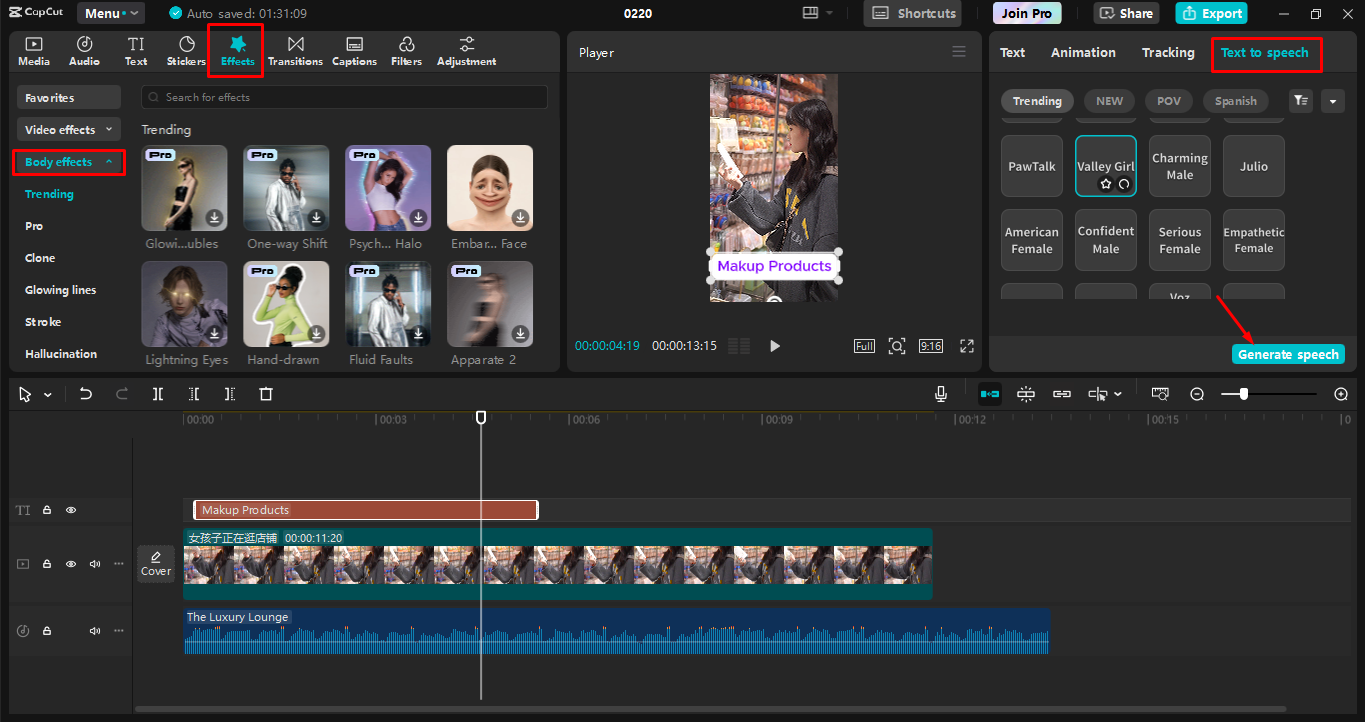Click the microphone record voiceover icon
Image resolution: width=1365 pixels, height=722 pixels.
[941, 395]
